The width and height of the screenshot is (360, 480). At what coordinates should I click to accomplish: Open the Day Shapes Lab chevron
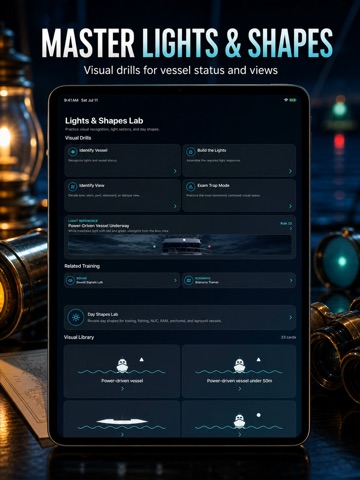290,317
